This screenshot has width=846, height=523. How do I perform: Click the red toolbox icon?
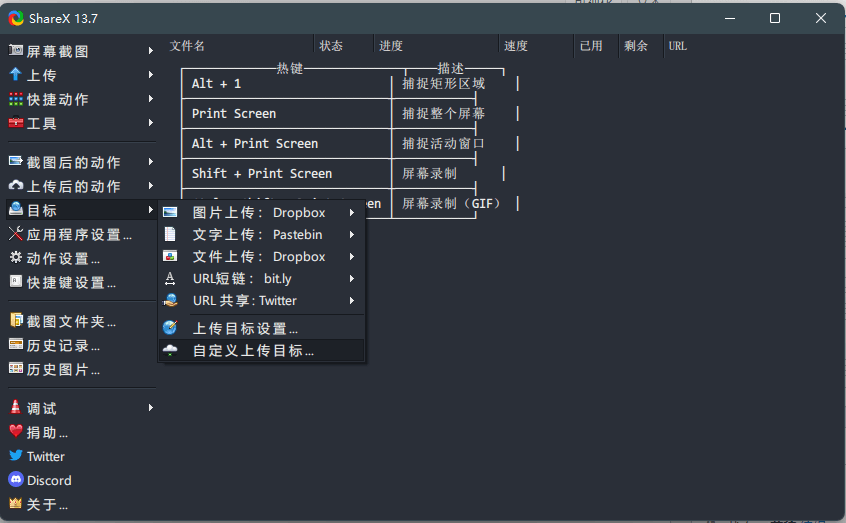pyautogui.click(x=16, y=123)
